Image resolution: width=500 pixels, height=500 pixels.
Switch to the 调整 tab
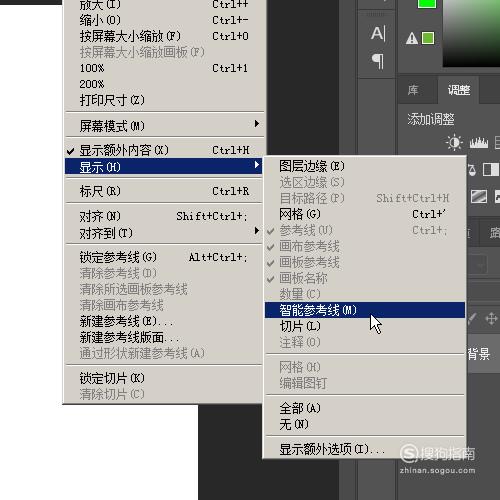click(x=459, y=90)
